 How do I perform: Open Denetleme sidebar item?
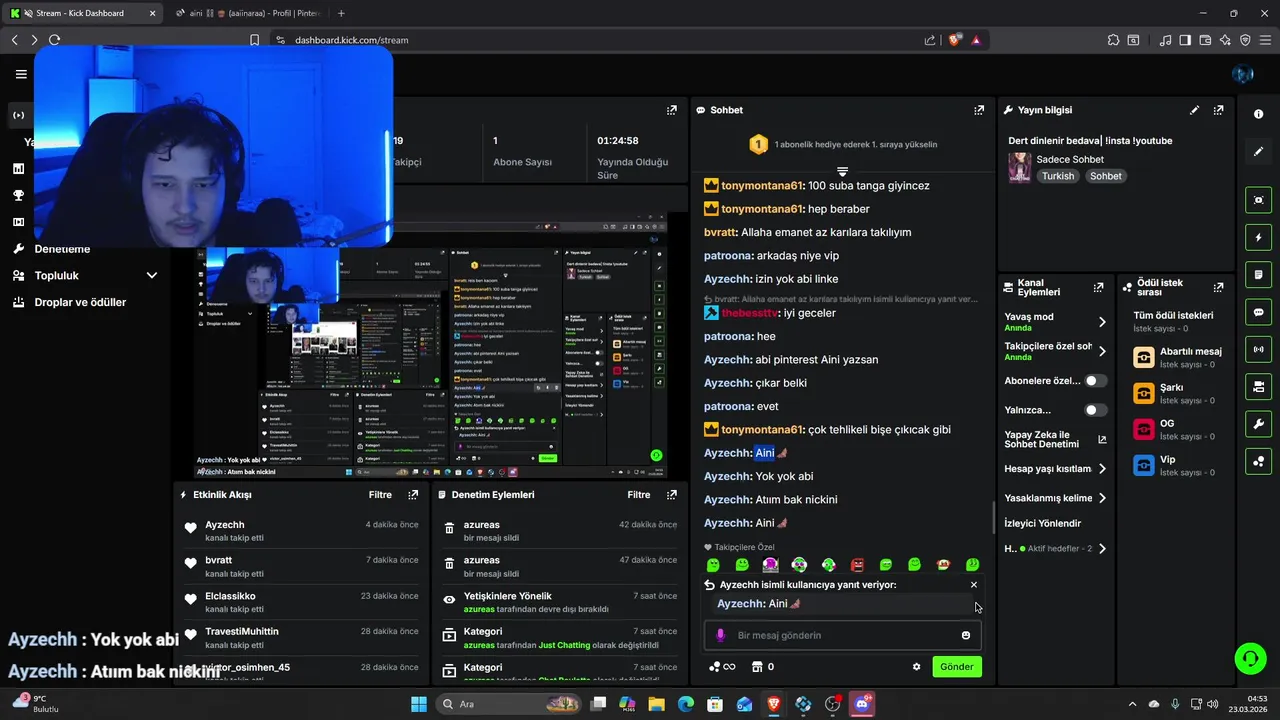(62, 249)
